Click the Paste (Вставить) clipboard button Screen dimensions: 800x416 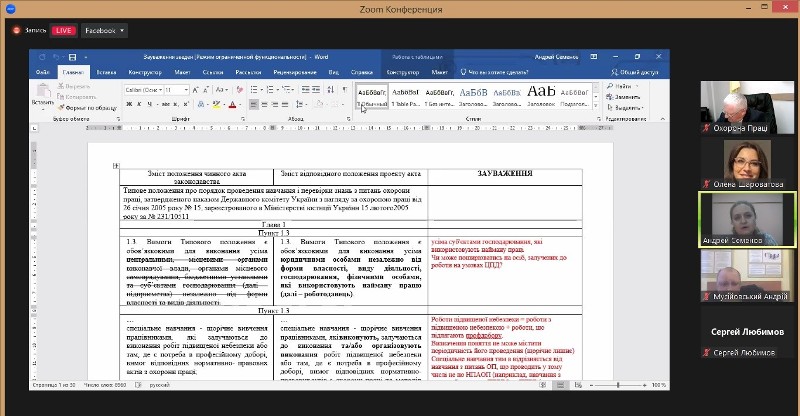tap(43, 96)
